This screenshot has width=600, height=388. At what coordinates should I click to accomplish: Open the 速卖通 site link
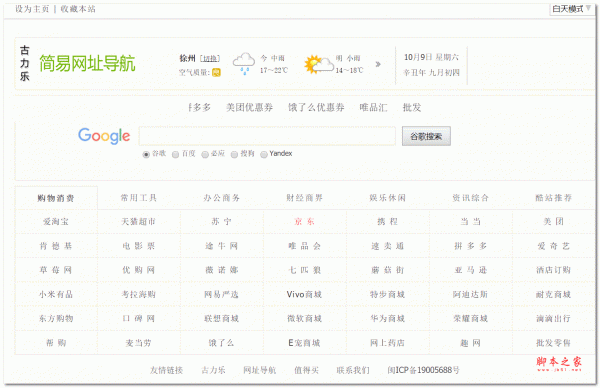pos(387,246)
